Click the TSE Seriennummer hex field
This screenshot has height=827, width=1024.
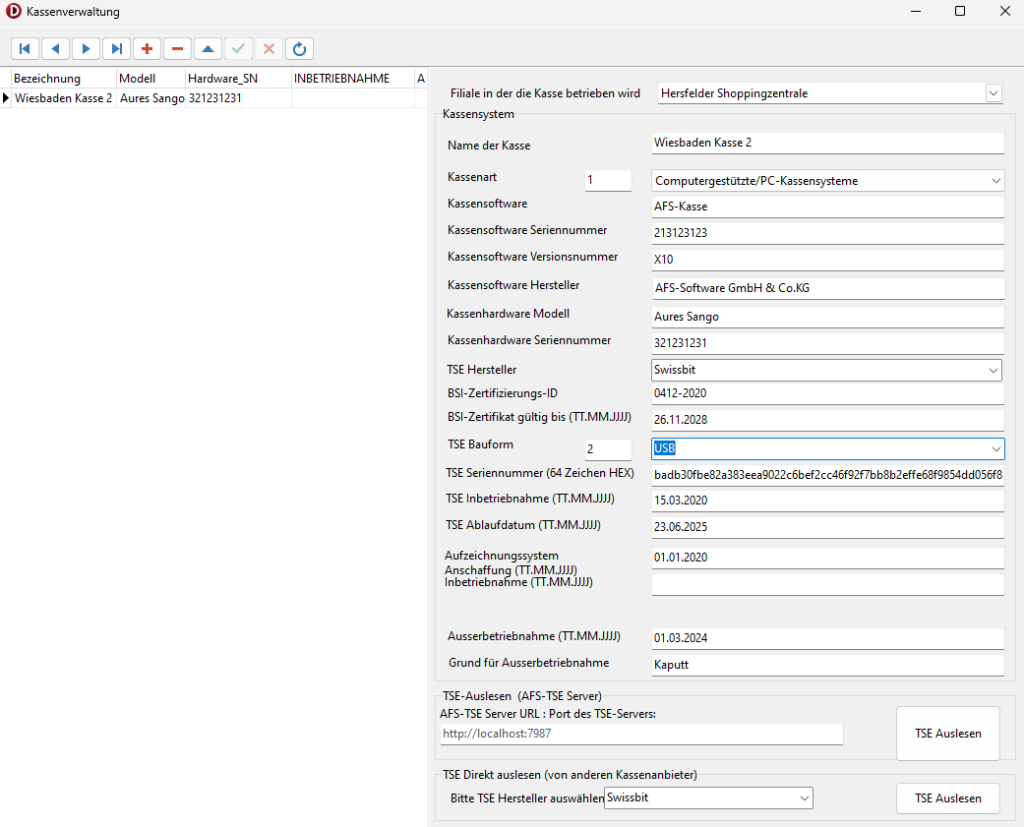point(827,475)
